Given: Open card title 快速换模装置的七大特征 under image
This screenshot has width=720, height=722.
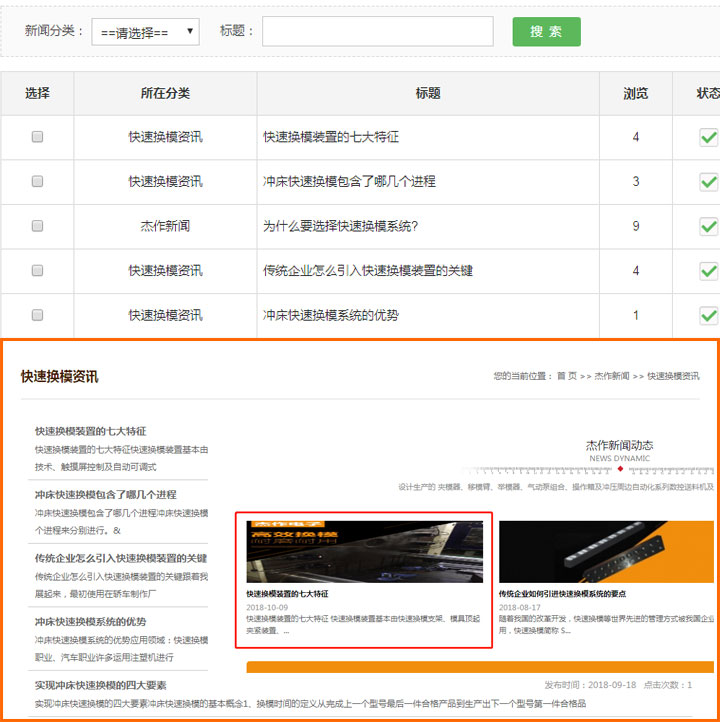Looking at the screenshot, I should click(287, 594).
